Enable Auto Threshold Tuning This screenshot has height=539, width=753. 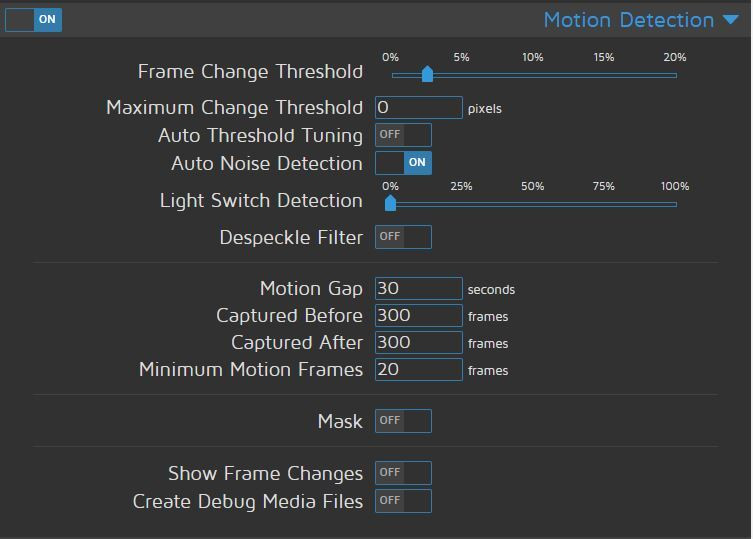(403, 135)
